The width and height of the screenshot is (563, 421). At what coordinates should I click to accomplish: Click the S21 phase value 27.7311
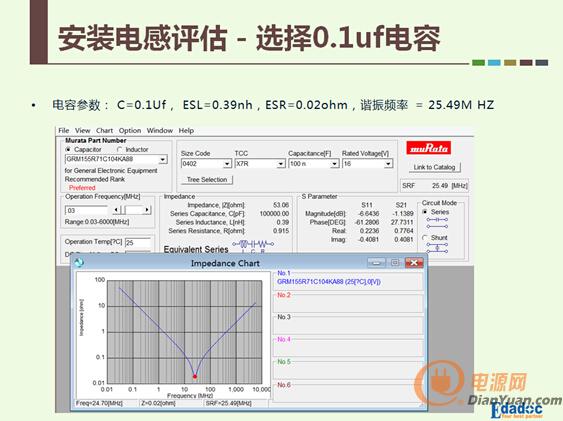point(402,222)
